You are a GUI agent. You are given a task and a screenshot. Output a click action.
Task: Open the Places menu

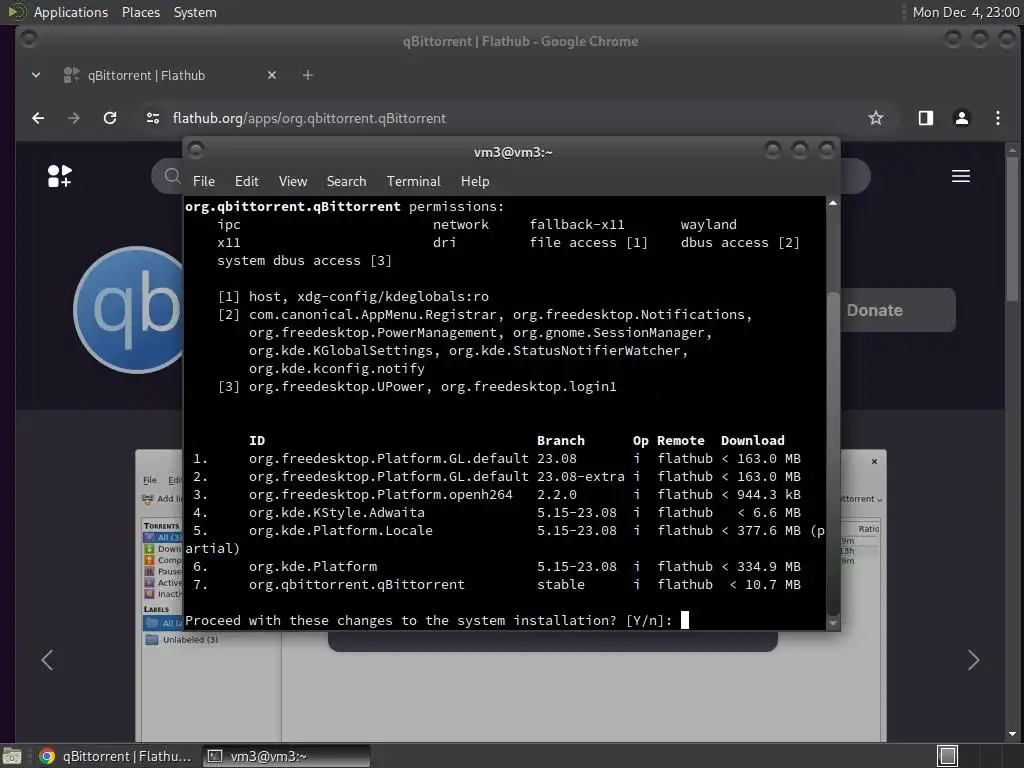140,12
